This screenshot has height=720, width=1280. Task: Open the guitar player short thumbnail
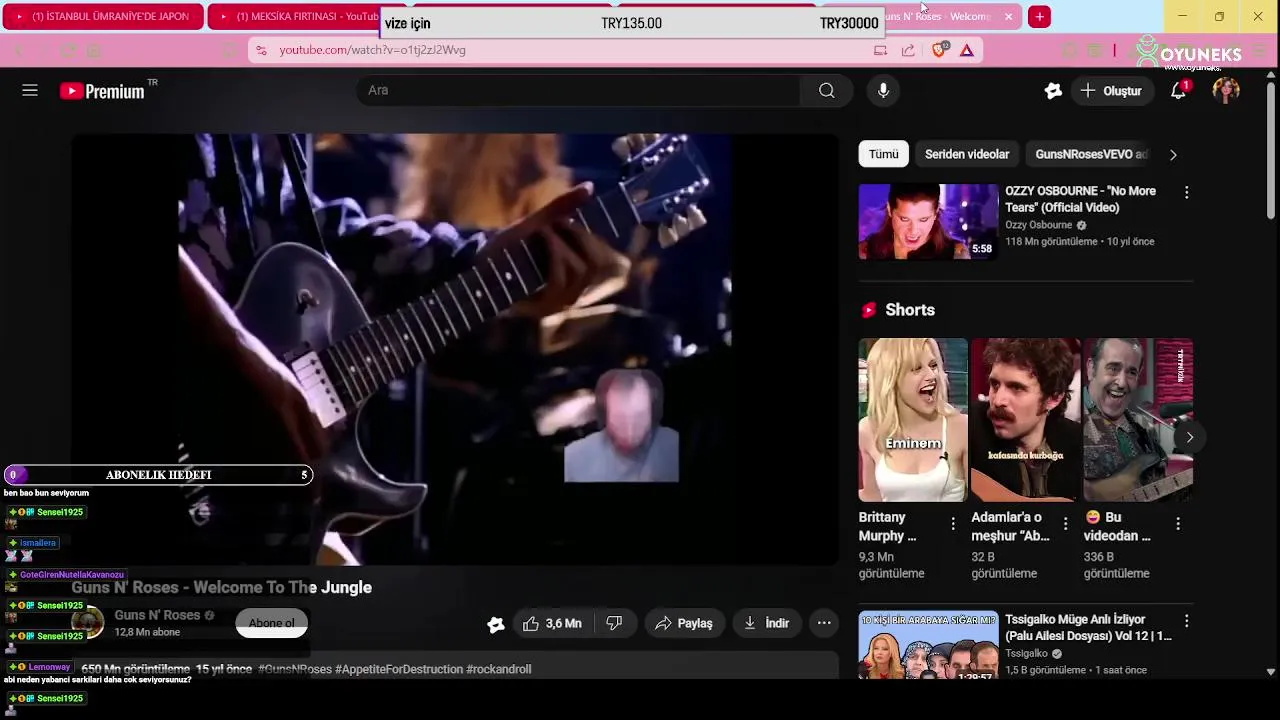tap(1138, 420)
